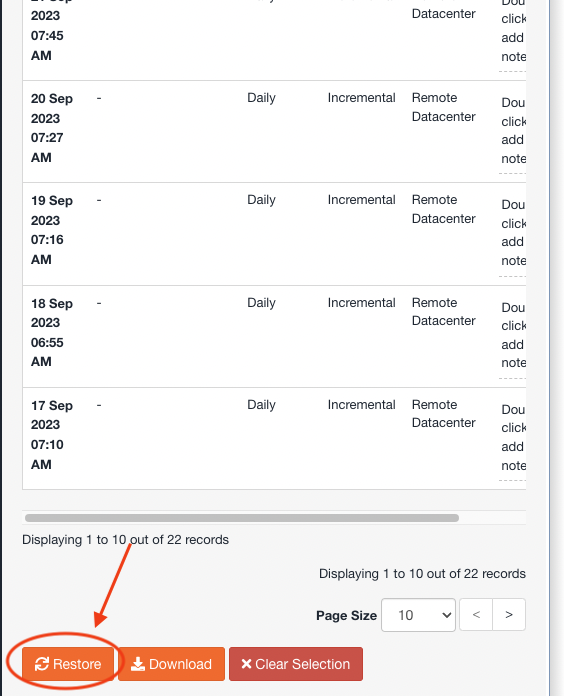Click the download arrow icon

(x=138, y=664)
